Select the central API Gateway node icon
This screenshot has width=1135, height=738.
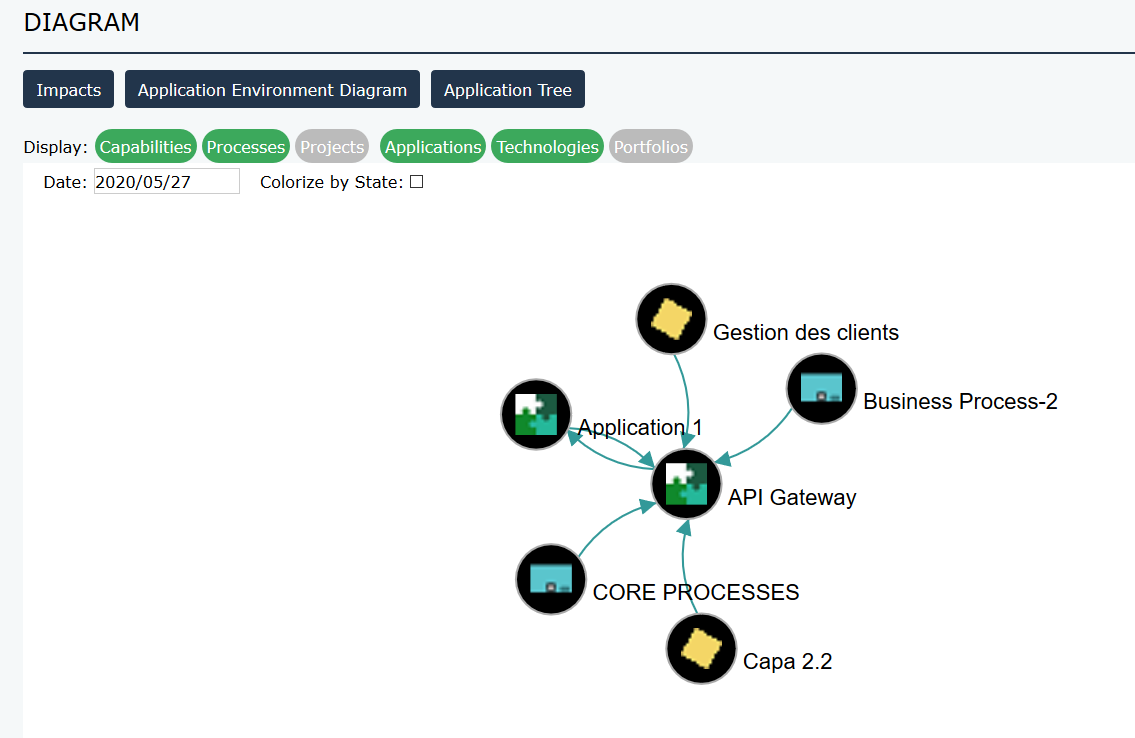(x=686, y=484)
